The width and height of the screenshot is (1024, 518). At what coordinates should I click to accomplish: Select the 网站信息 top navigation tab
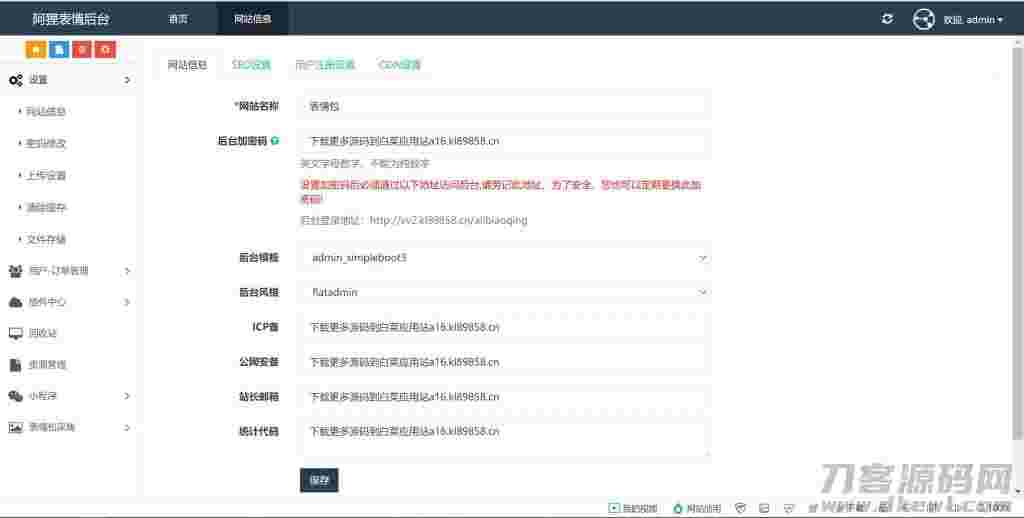click(x=252, y=19)
